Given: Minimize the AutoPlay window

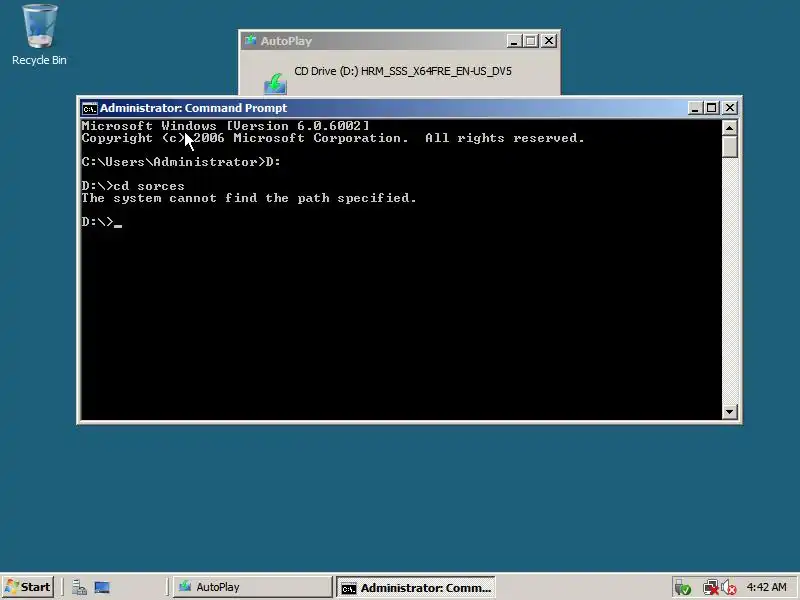Looking at the screenshot, I should coord(514,41).
